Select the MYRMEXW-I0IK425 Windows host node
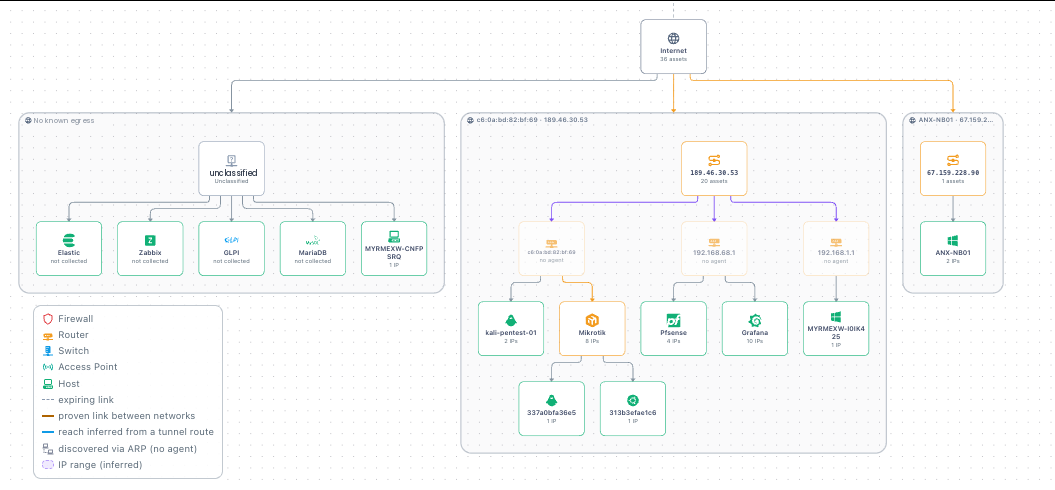This screenshot has height=490, width=1055. pyautogui.click(x=836, y=328)
